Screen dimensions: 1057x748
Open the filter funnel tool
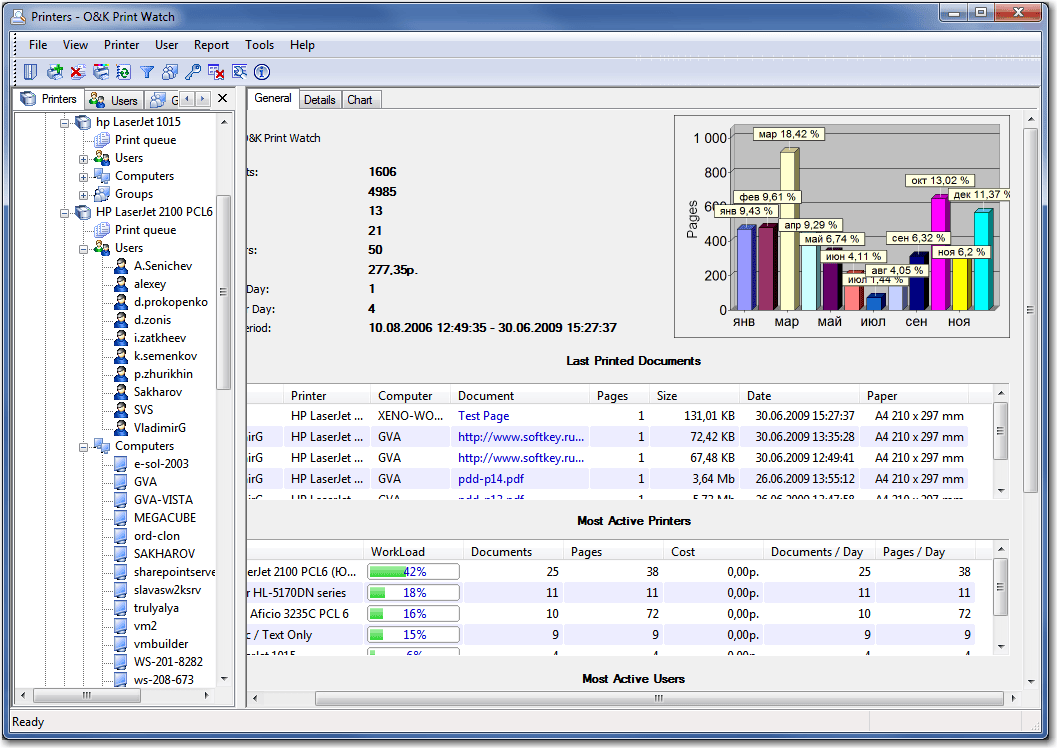pyautogui.click(x=147, y=72)
